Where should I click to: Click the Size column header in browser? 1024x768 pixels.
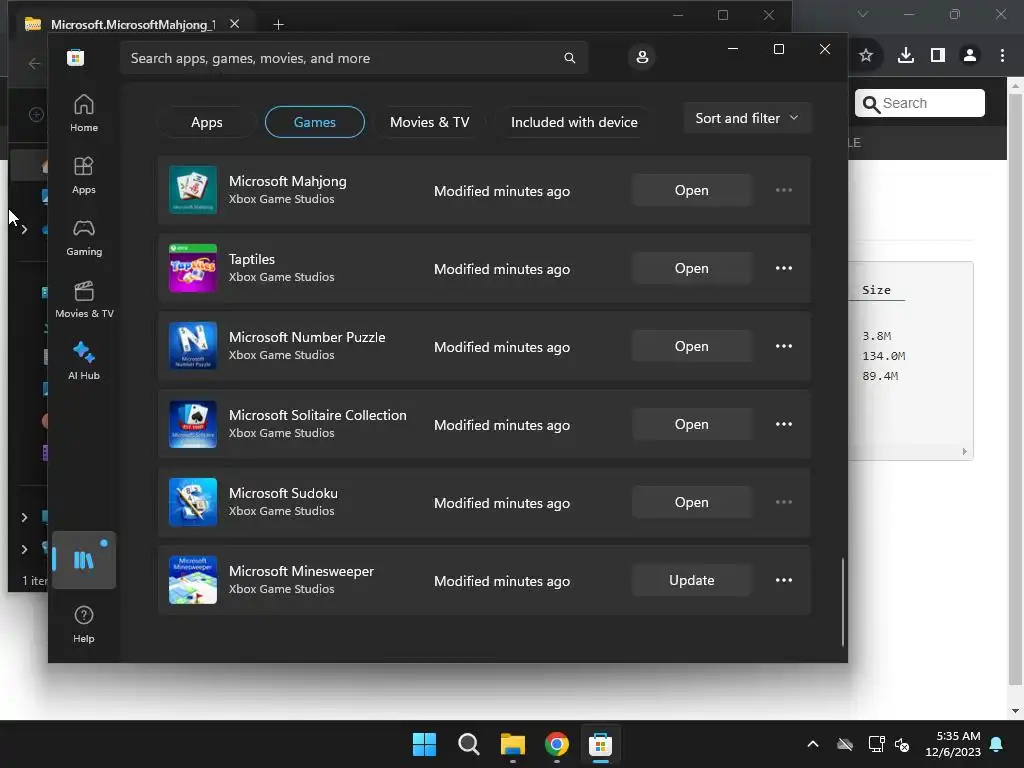[876, 290]
